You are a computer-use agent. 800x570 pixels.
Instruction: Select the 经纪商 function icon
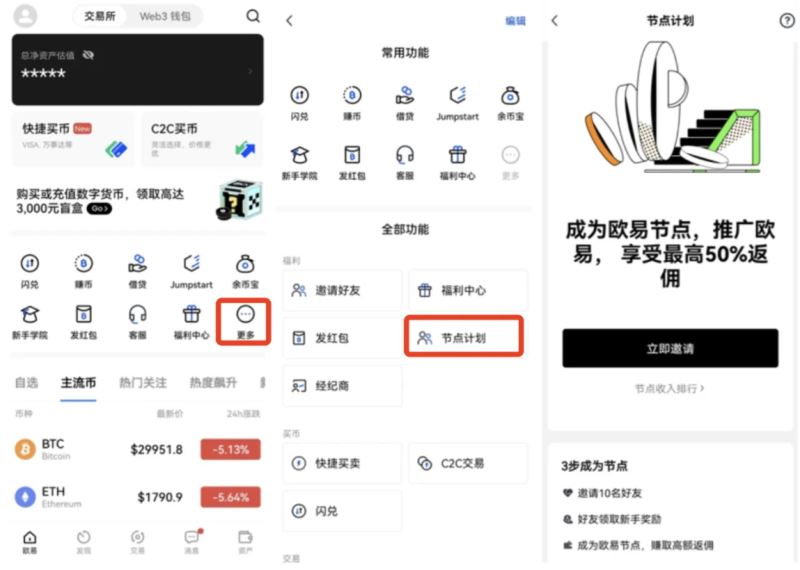click(x=342, y=385)
